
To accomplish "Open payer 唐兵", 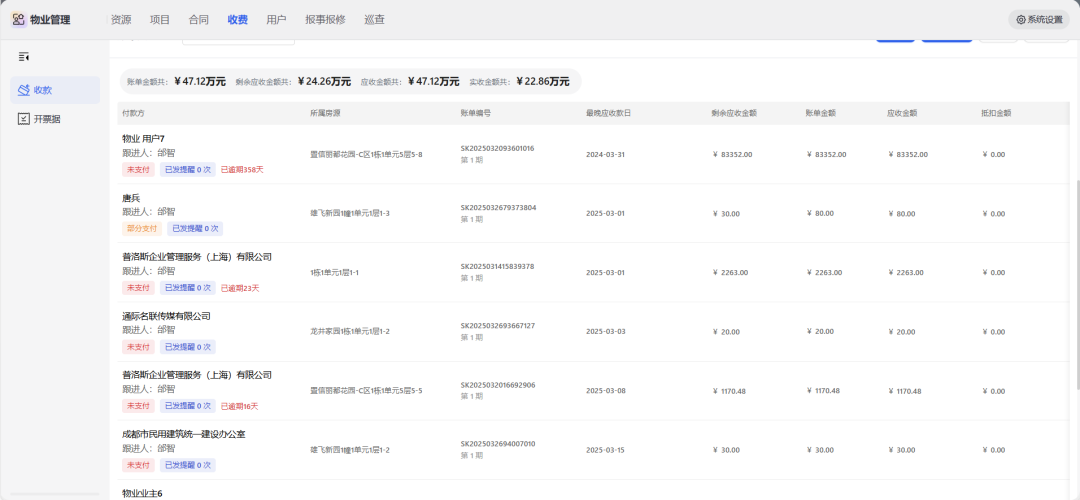I will click(131, 198).
